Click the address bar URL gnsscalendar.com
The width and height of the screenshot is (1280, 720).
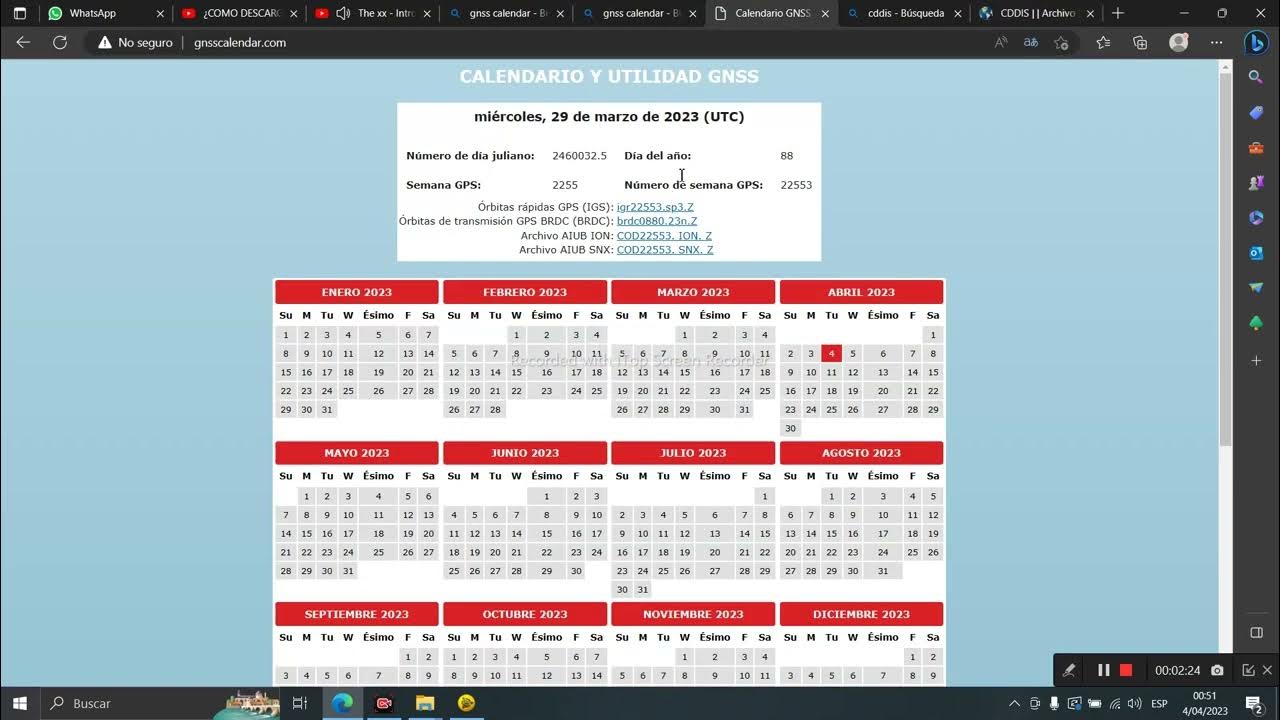pos(240,43)
